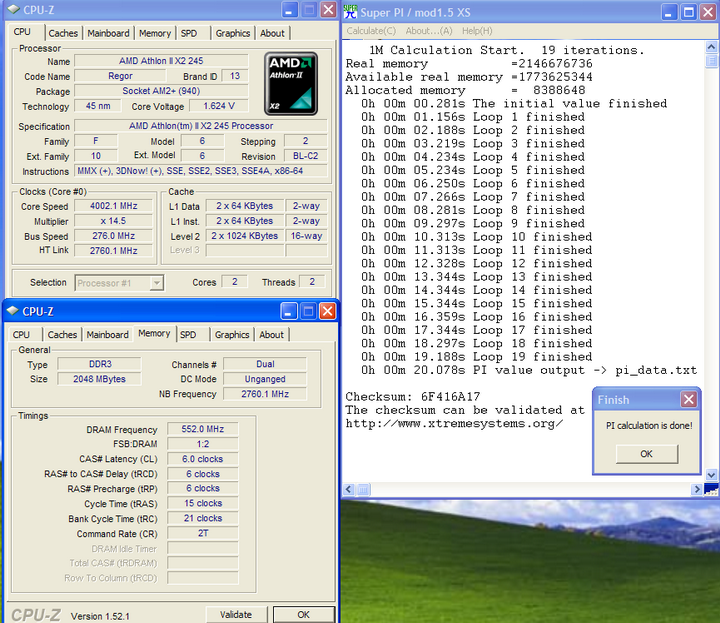
Task: Switch to Caches tab in top CPU-Z window
Action: click(63, 33)
